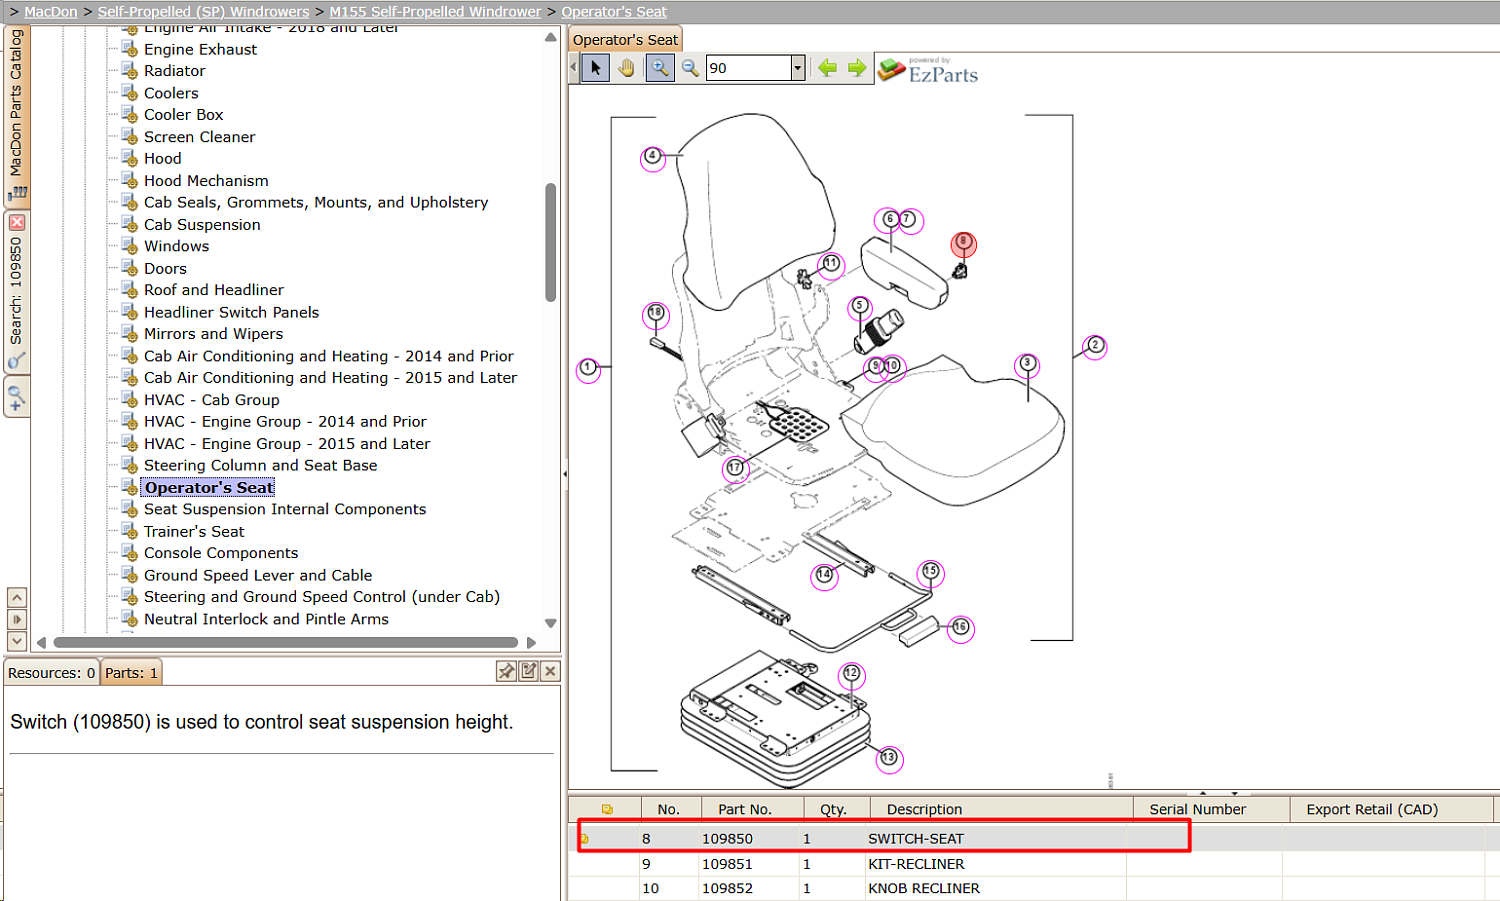Open the zoom level dropdown arrow
This screenshot has height=901, width=1500.
[x=798, y=68]
